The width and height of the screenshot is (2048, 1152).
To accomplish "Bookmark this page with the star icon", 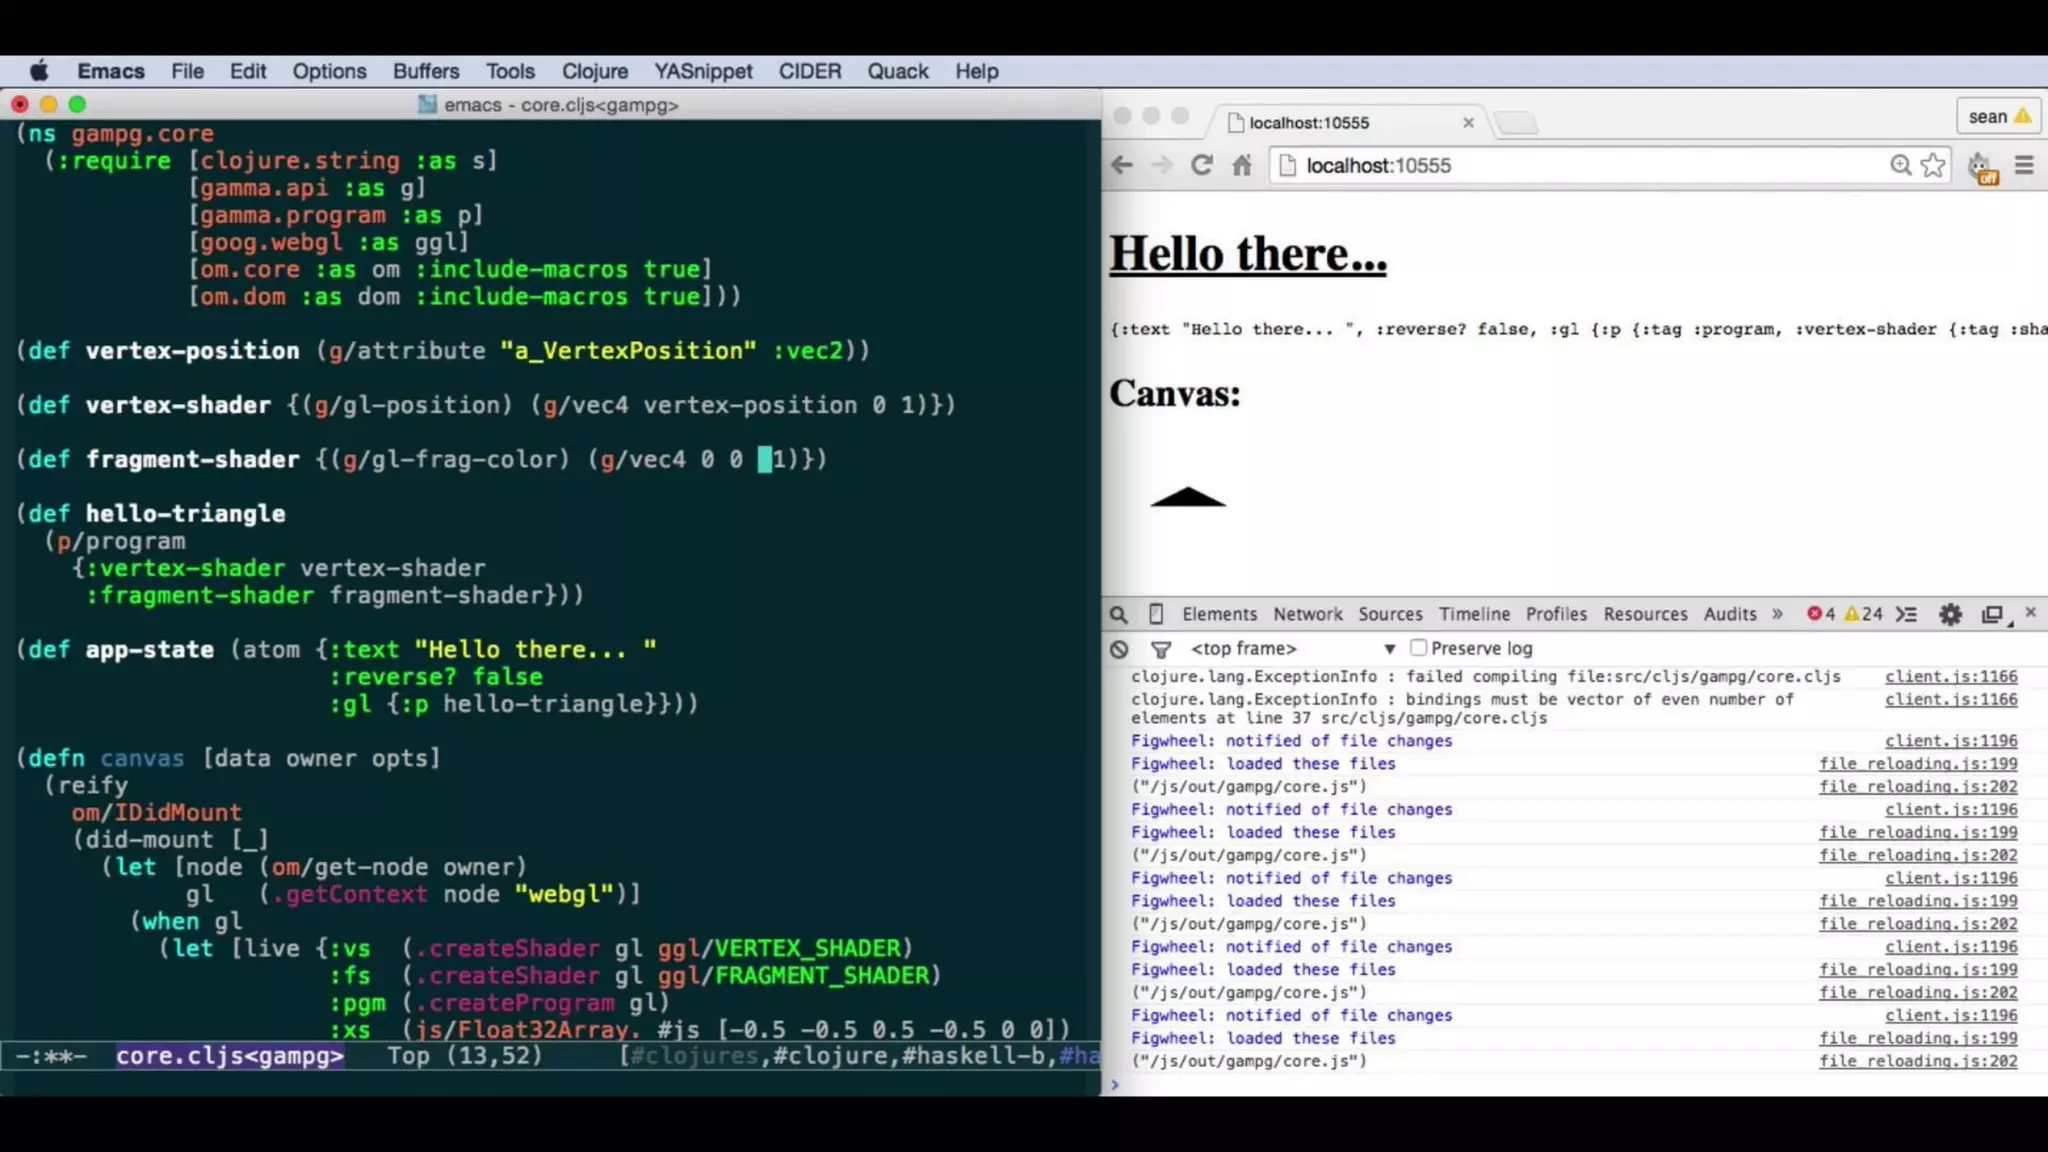I will pyautogui.click(x=1933, y=165).
